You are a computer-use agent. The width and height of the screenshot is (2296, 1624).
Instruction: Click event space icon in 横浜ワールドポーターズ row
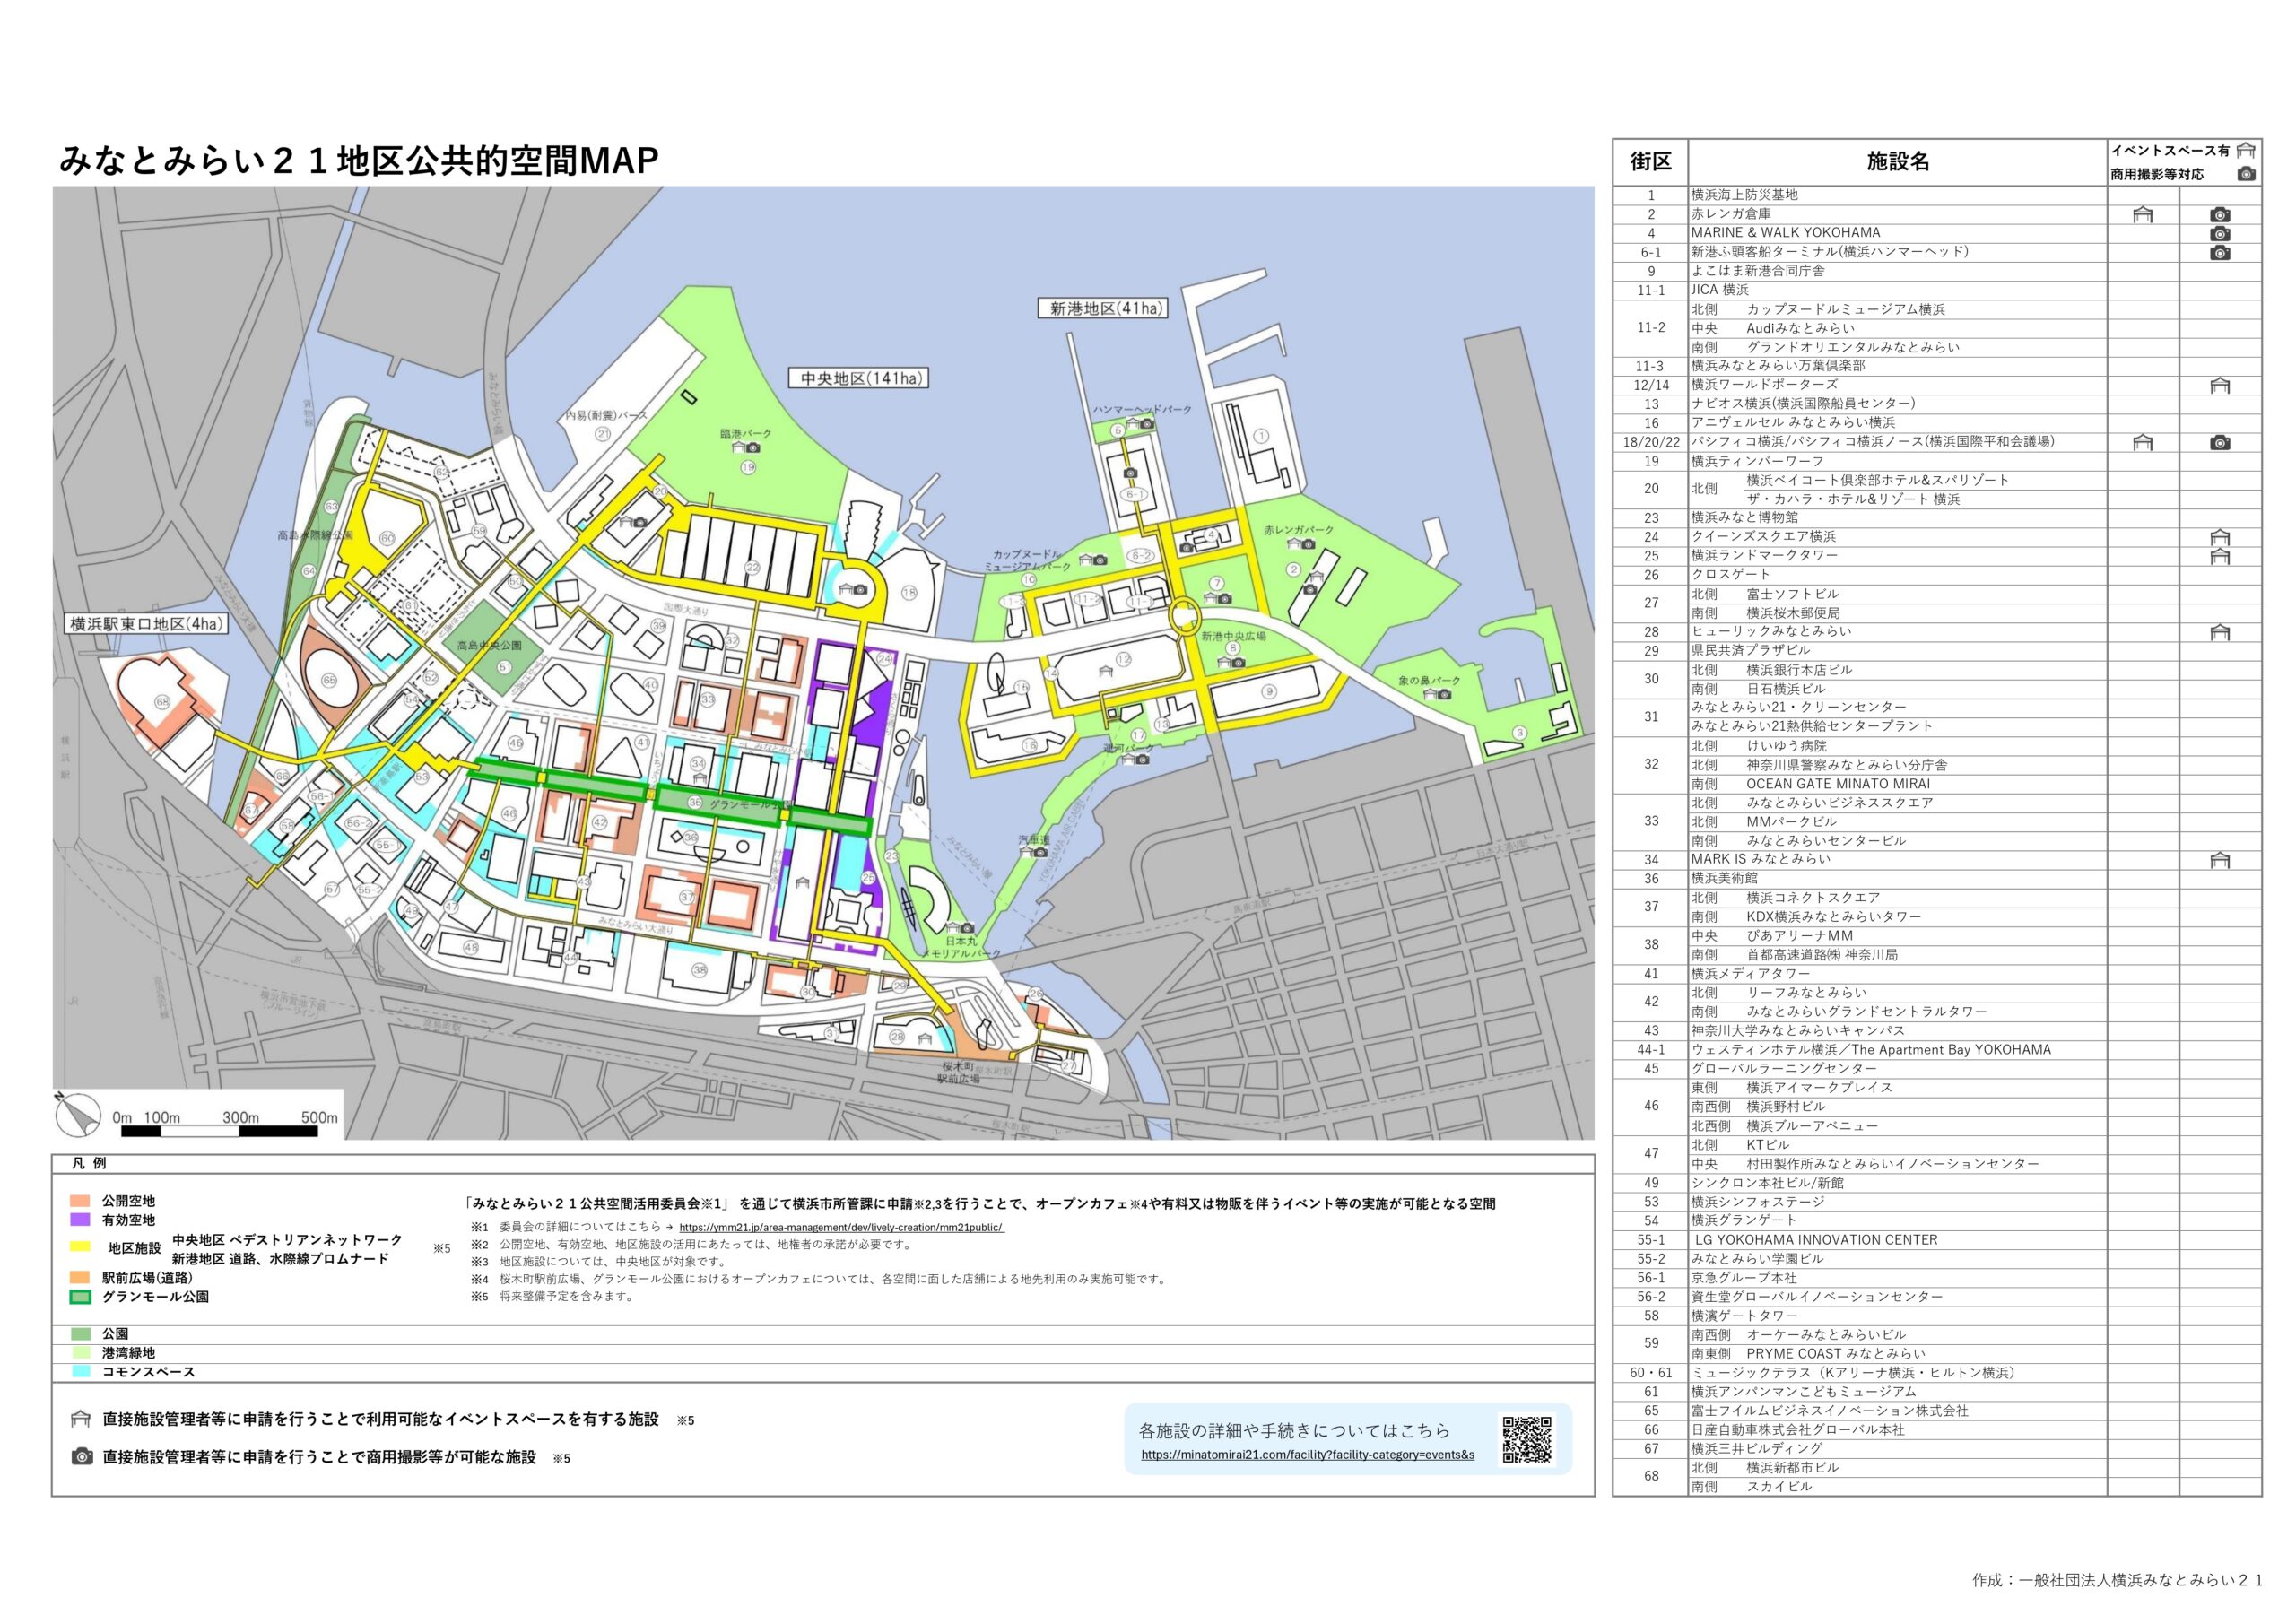2219,386
